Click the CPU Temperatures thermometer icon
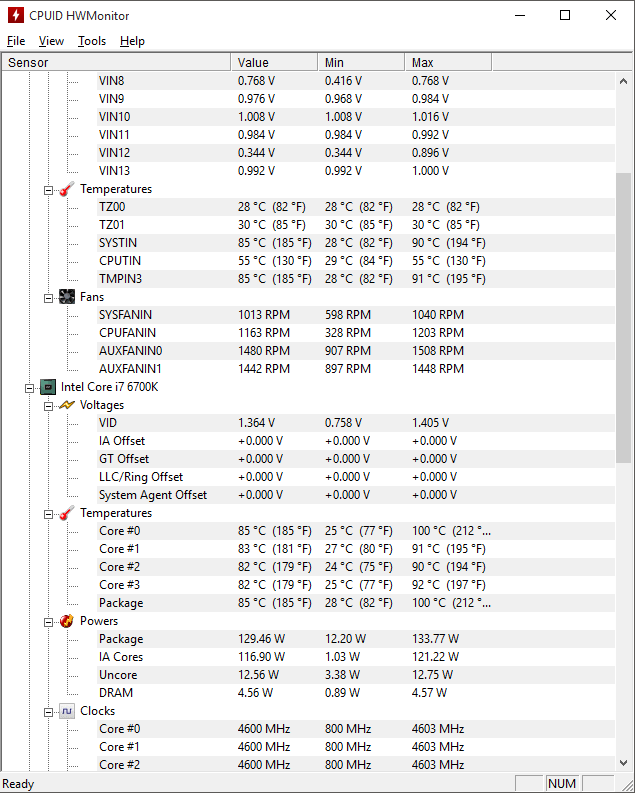635x793 pixels. click(x=67, y=513)
